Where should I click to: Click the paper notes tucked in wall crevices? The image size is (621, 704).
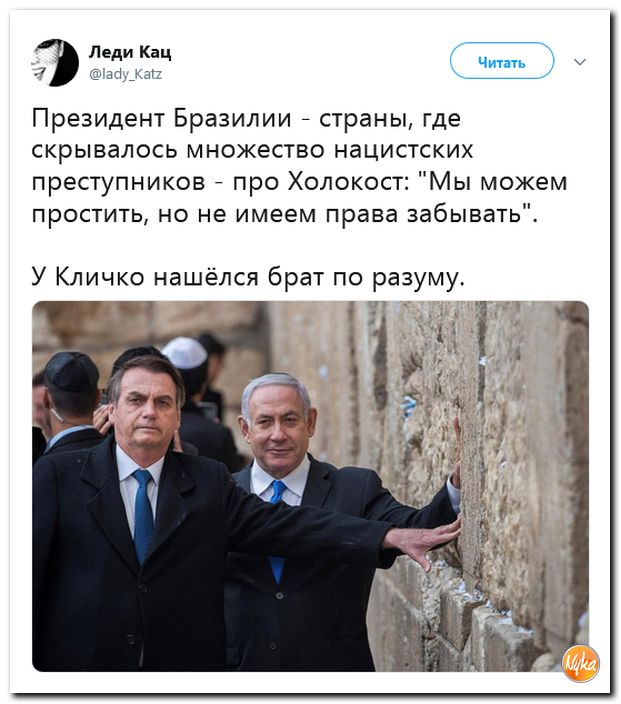point(410,406)
